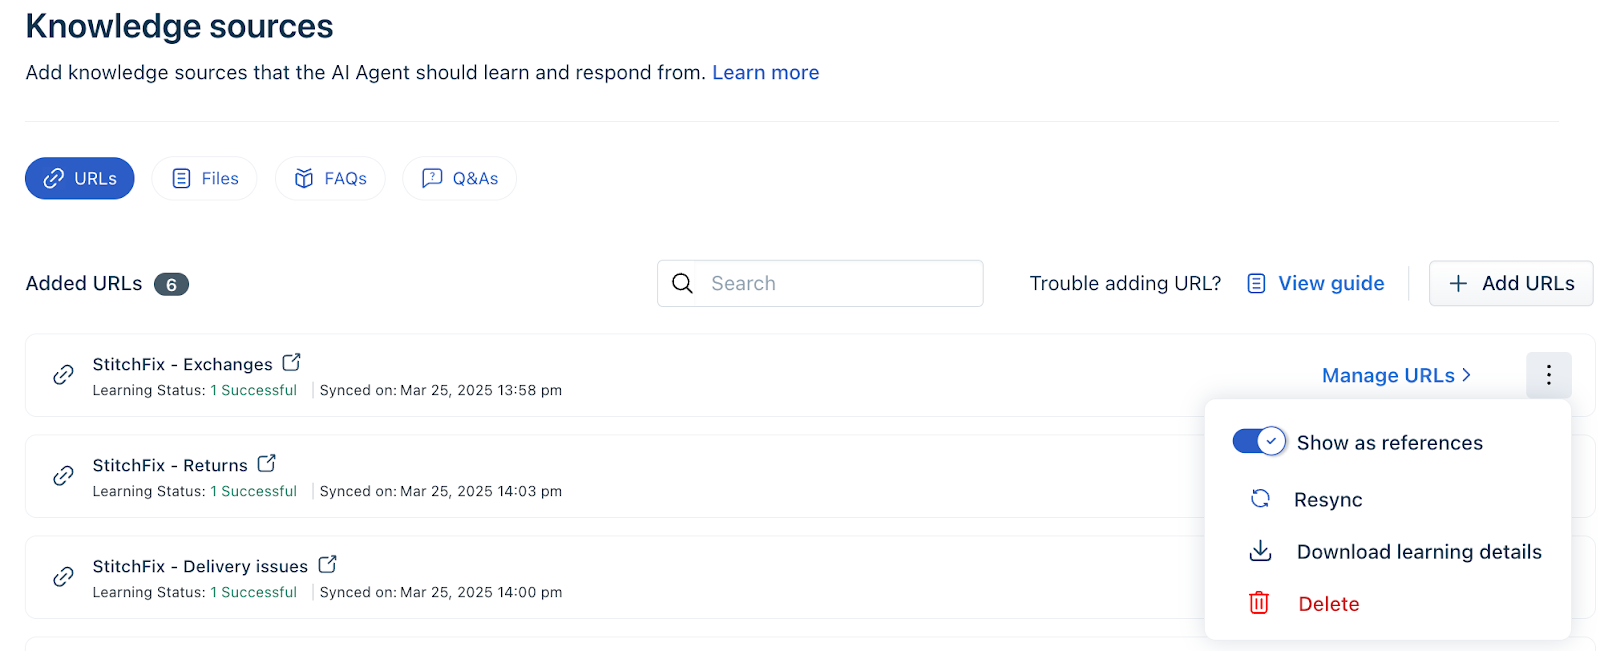1600x651 pixels.
Task: Select Delete from the options menu
Action: (x=1328, y=603)
